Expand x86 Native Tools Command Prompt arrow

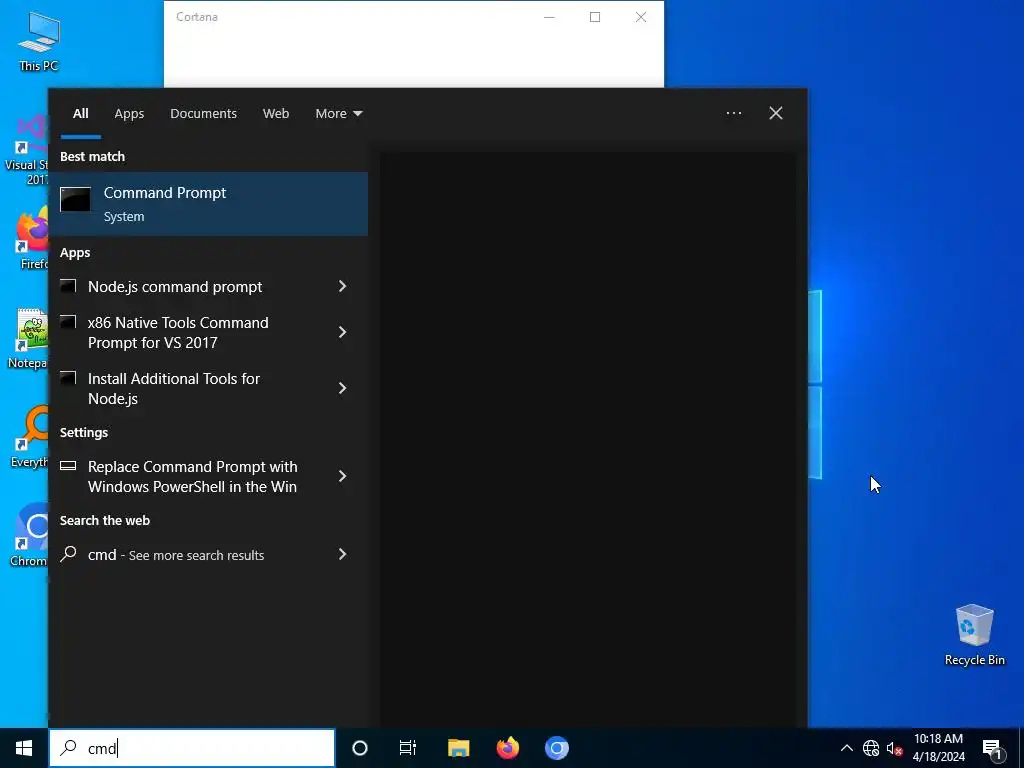click(x=342, y=332)
